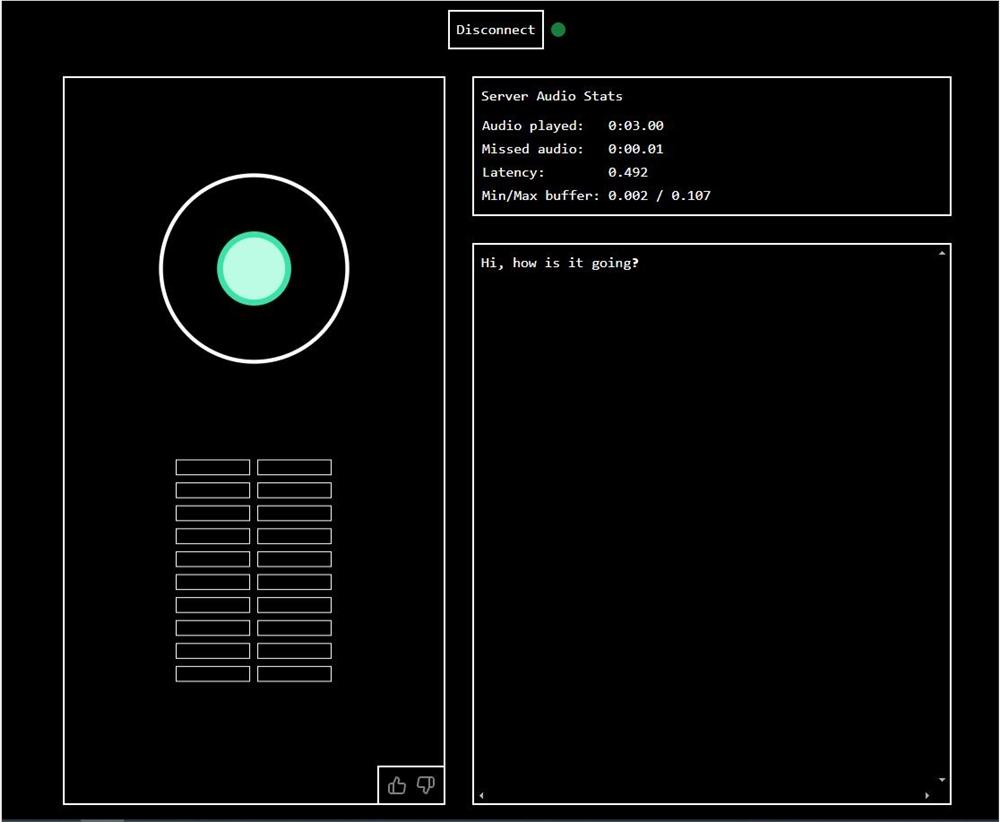
Task: Select the bottom bar in right meter column
Action: pos(294,674)
